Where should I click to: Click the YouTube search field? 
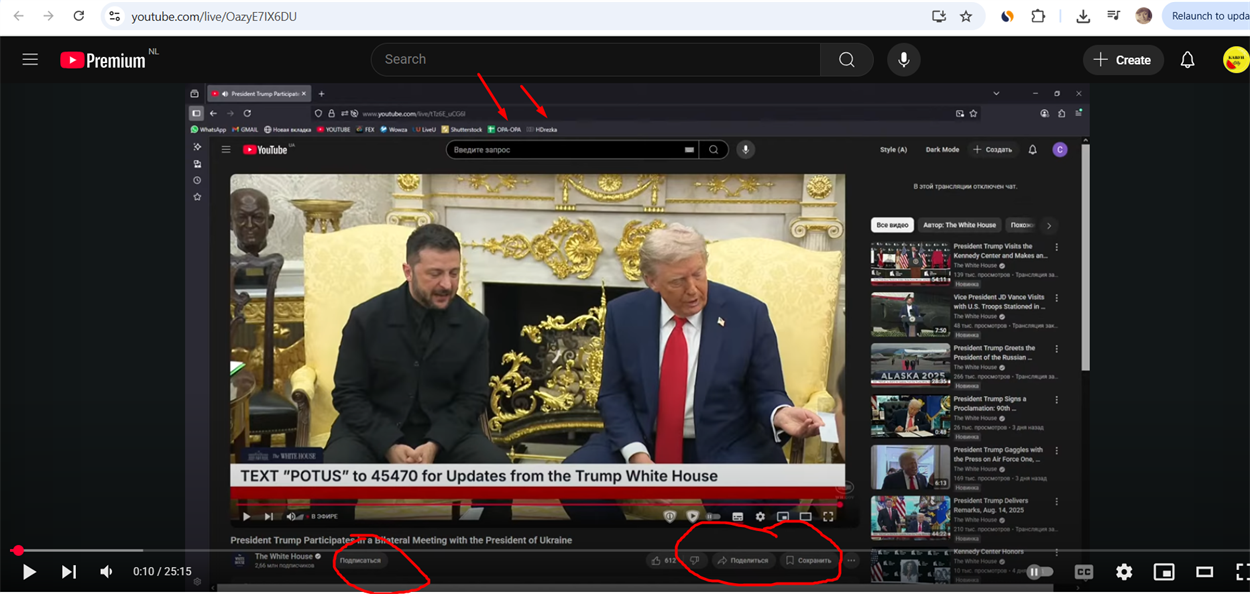596,60
